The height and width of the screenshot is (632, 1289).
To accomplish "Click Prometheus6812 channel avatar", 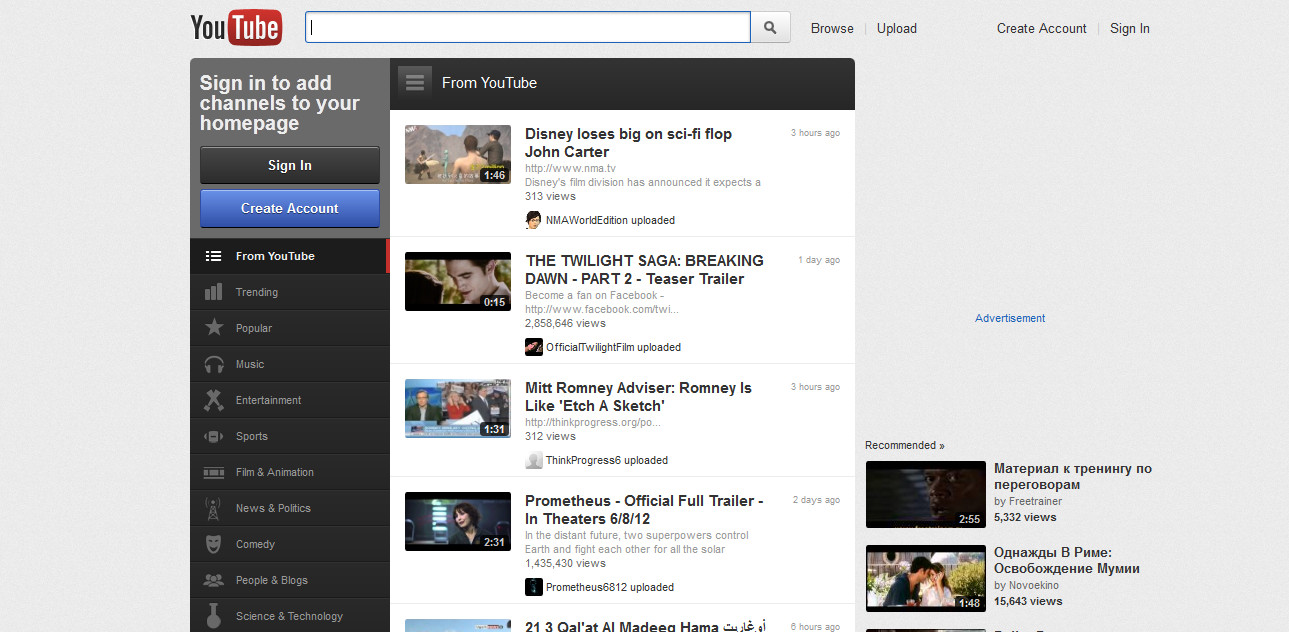I will click(x=534, y=587).
